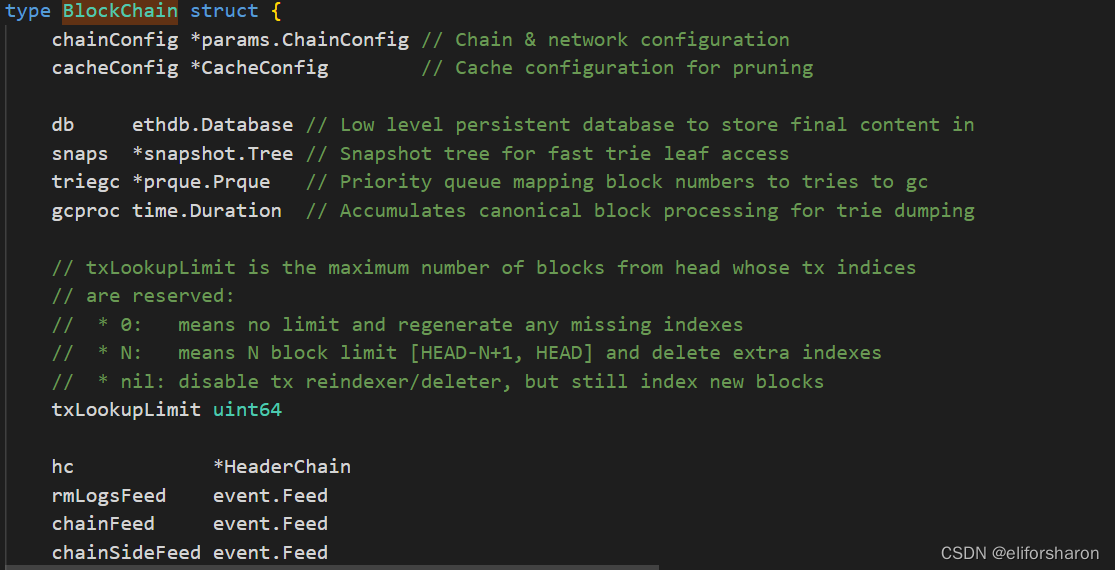The image size is (1115, 570).
Task: Click the rmLogsFeed field name
Action: pos(109,495)
